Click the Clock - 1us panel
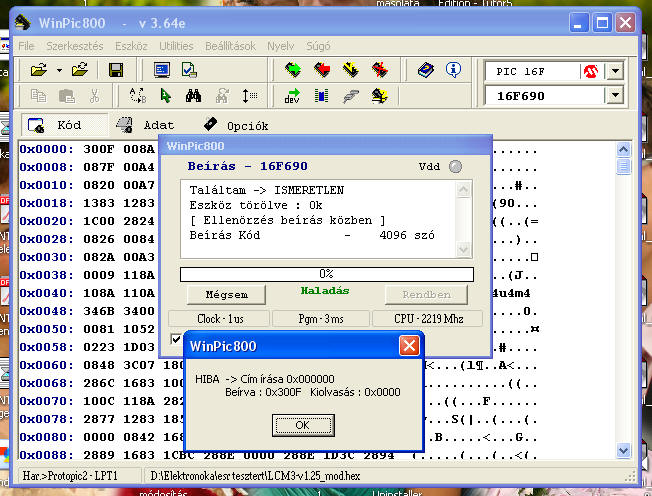652x496 pixels. pyautogui.click(x=220, y=319)
